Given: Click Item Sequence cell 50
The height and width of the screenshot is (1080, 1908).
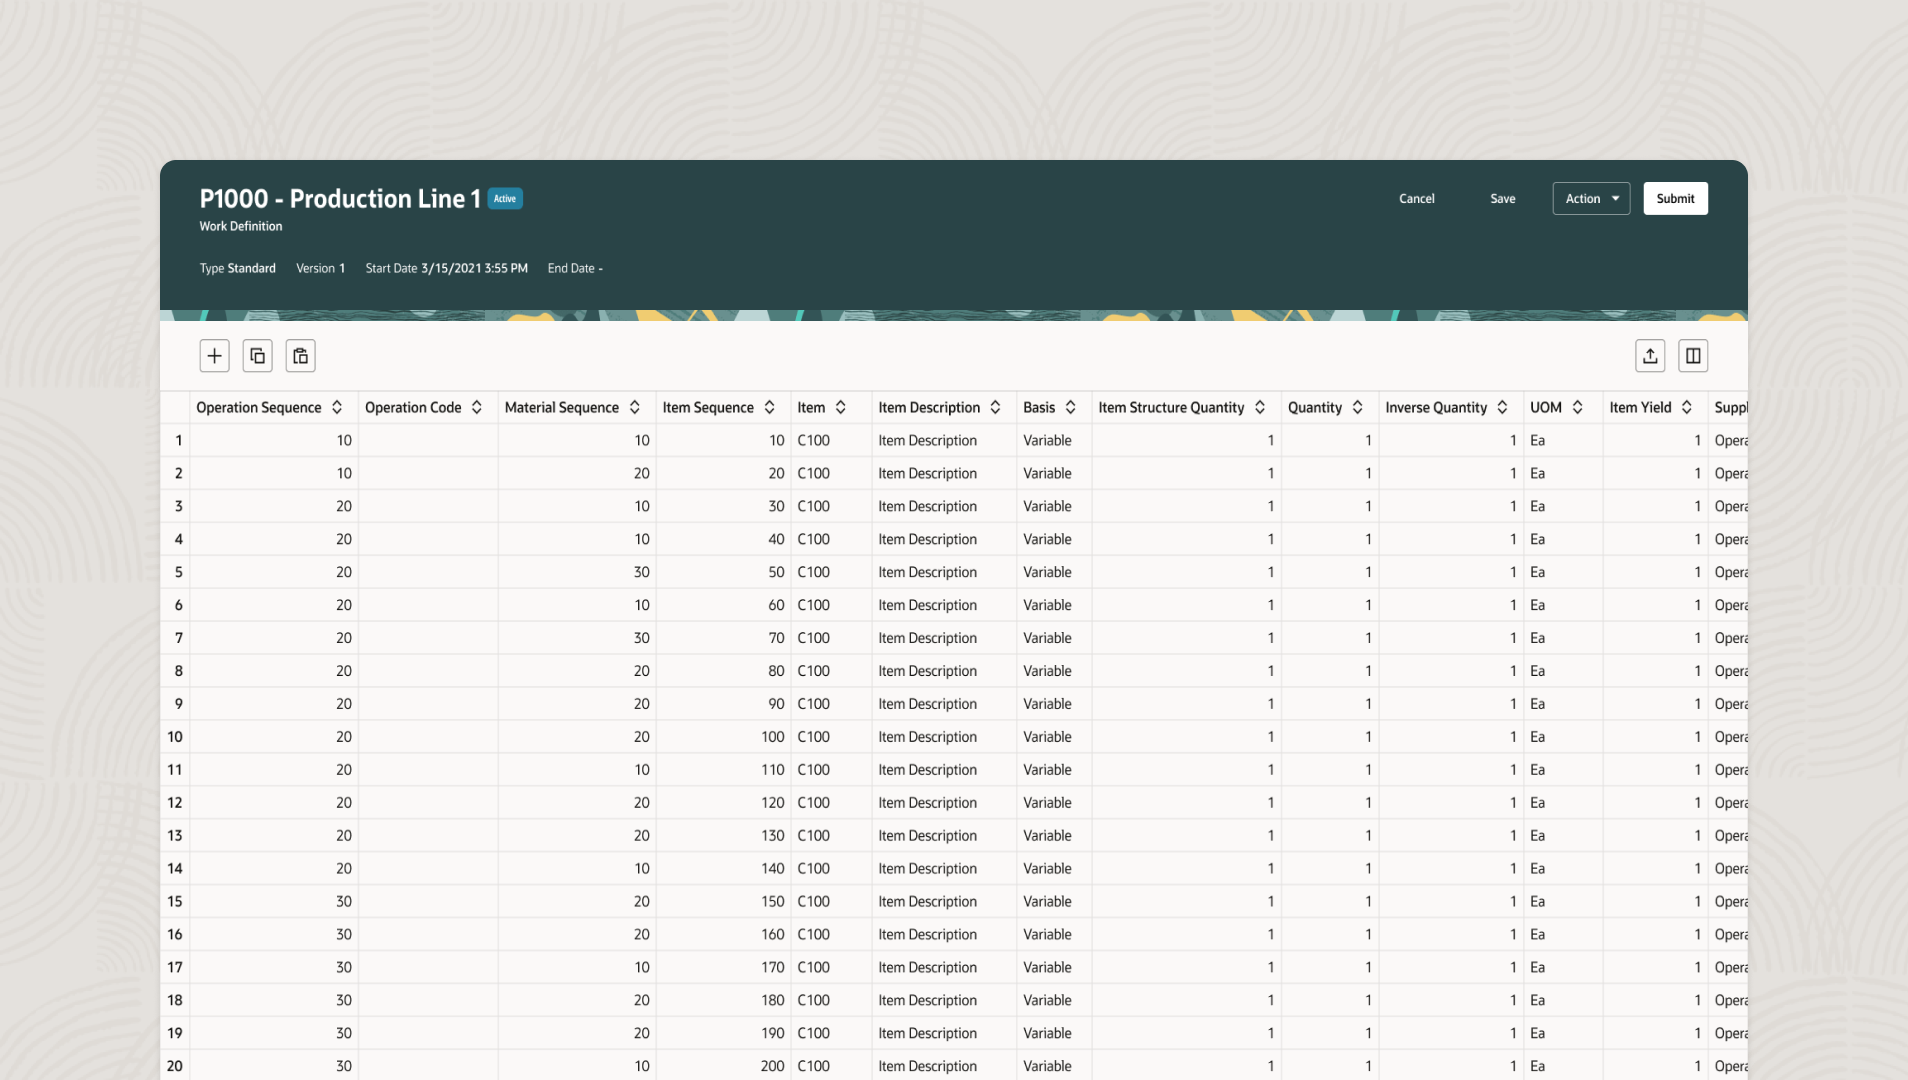Looking at the screenshot, I should 723,573.
